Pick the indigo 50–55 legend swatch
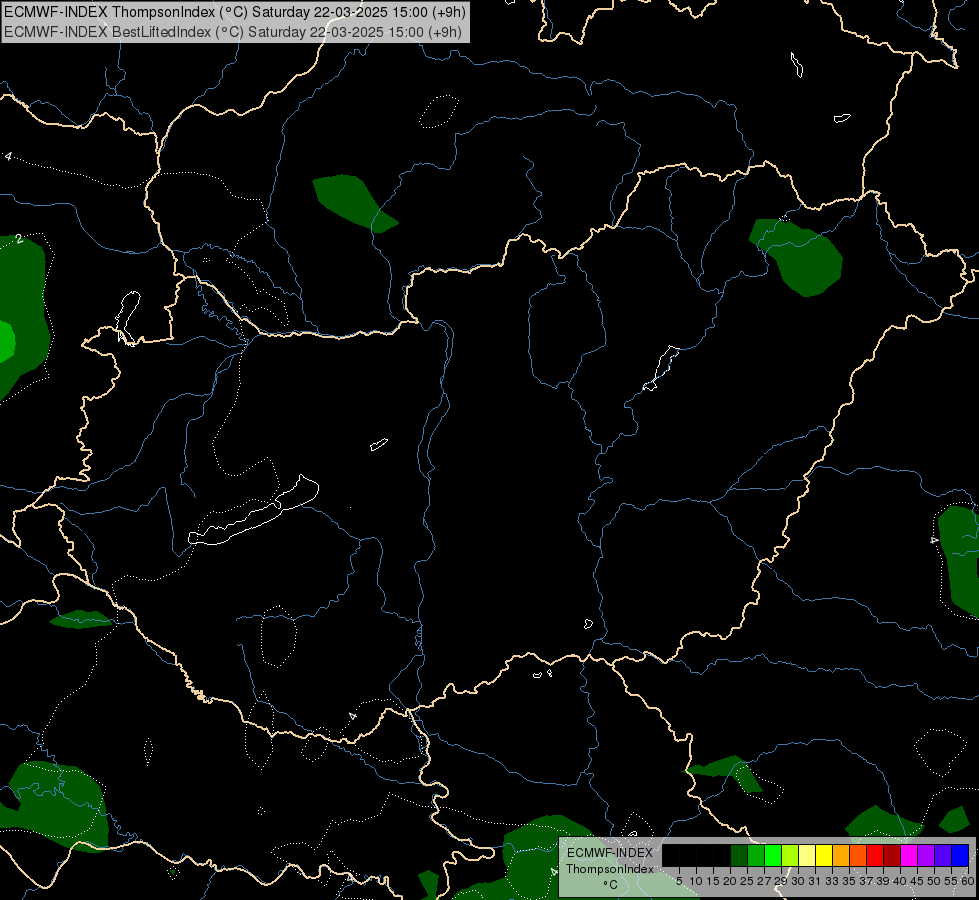Viewport: 979px width, 900px height. point(943,855)
